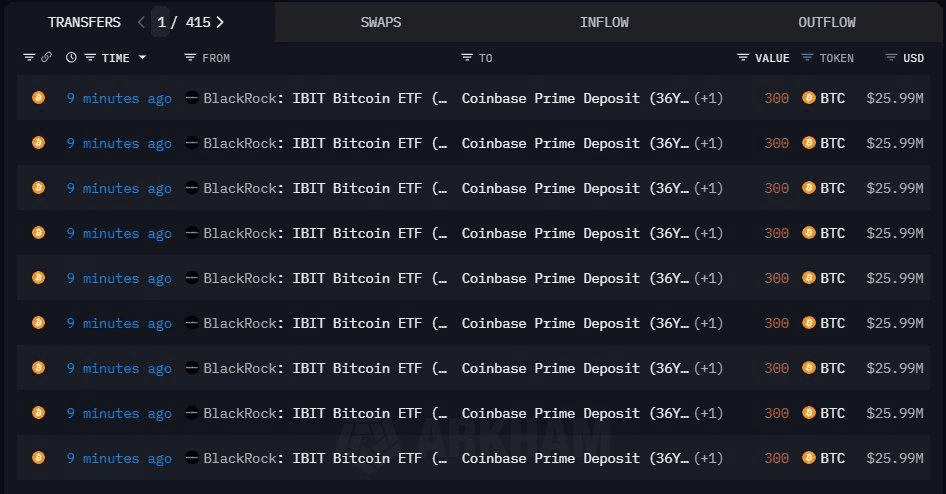Click the (+1) badge in third row

[708, 188]
